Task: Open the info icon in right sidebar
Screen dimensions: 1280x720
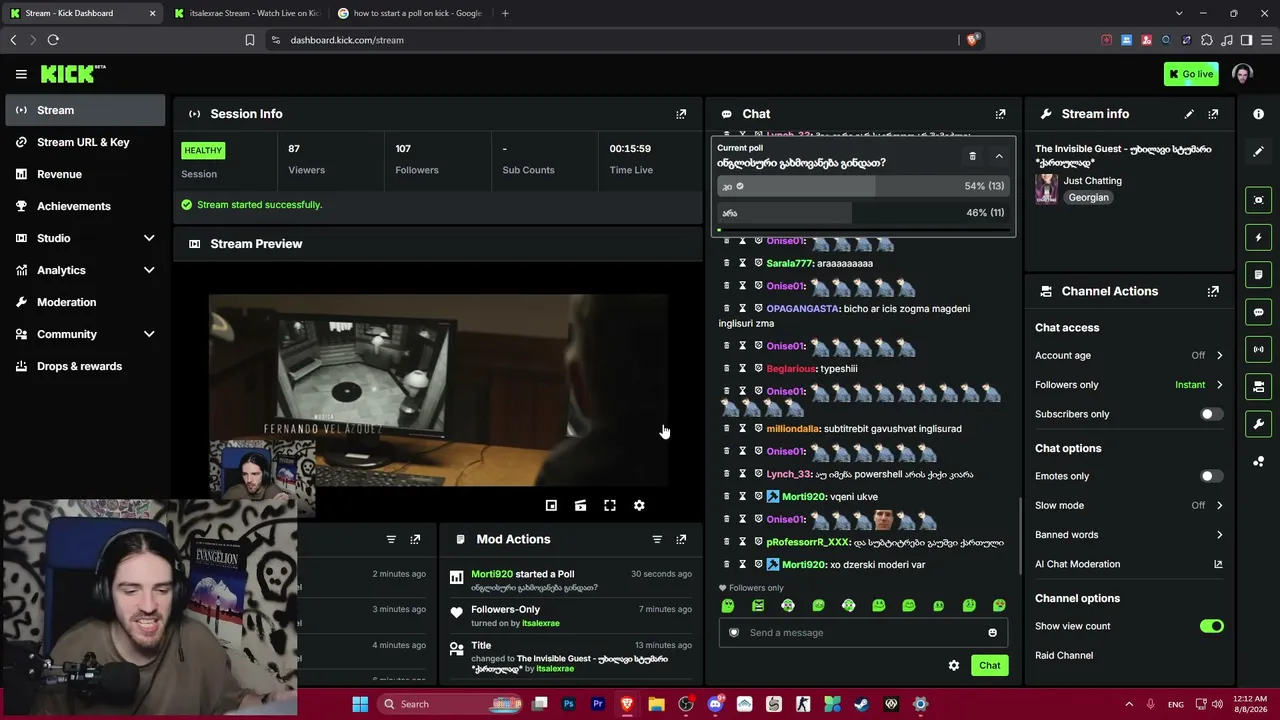Action: (x=1258, y=114)
